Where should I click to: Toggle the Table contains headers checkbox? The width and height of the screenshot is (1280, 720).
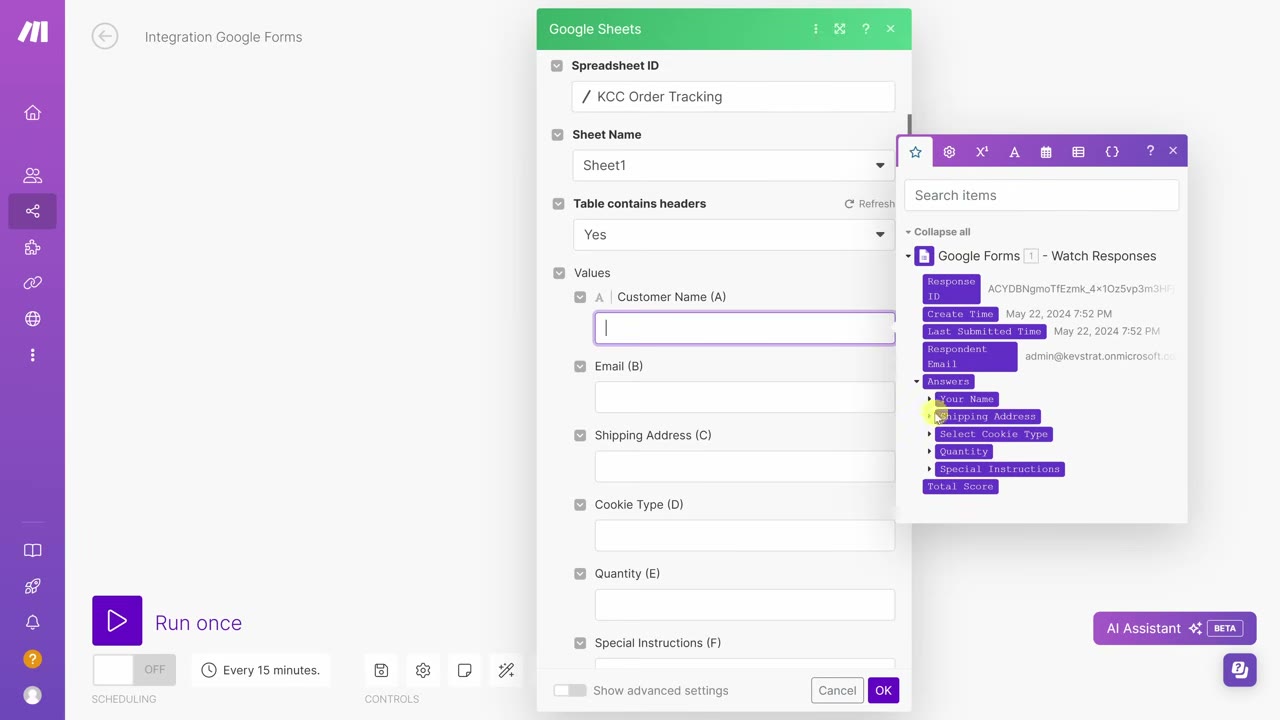pyautogui.click(x=558, y=204)
